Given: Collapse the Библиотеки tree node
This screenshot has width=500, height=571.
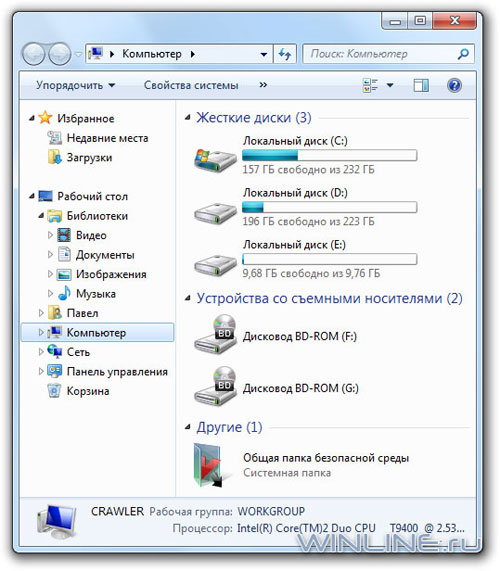Looking at the screenshot, I should [x=41, y=216].
